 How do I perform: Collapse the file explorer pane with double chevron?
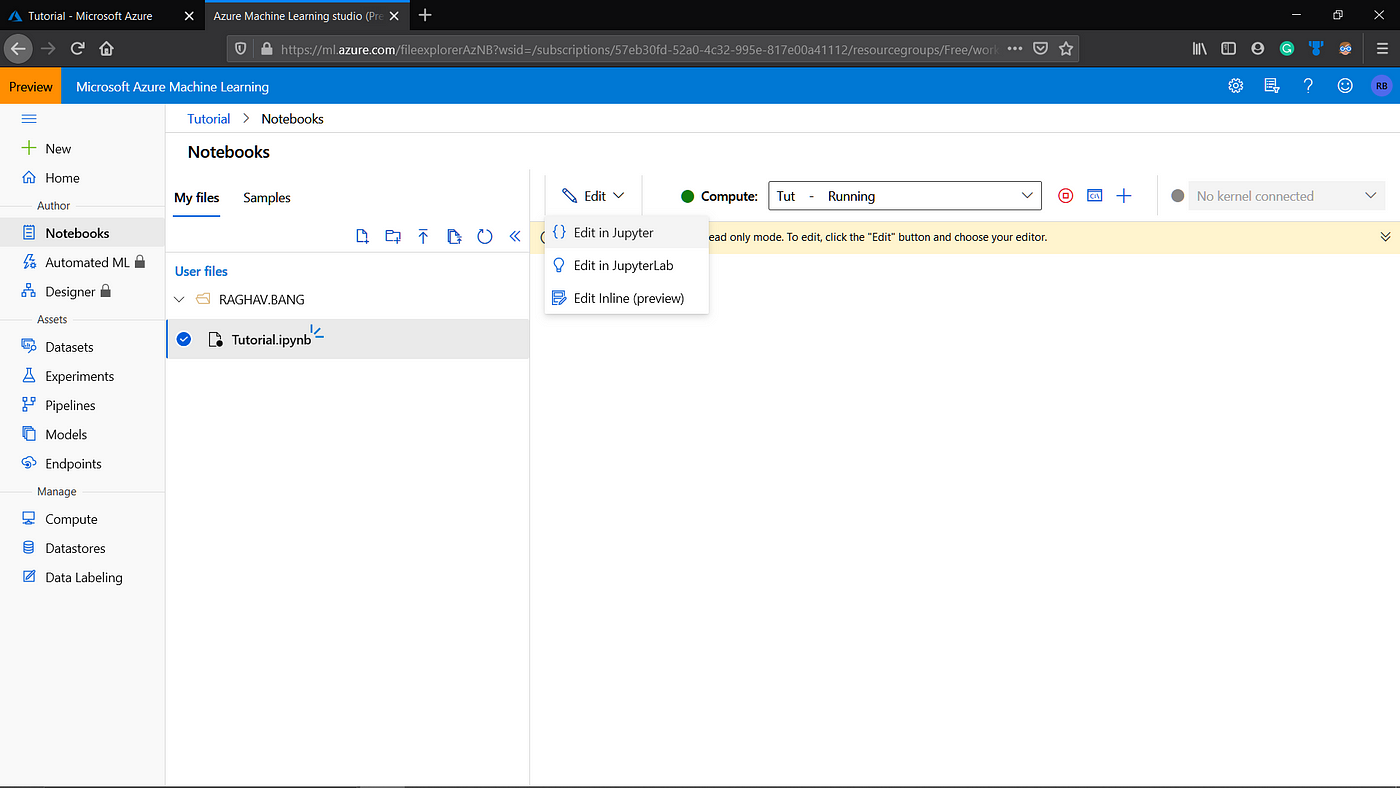515,236
